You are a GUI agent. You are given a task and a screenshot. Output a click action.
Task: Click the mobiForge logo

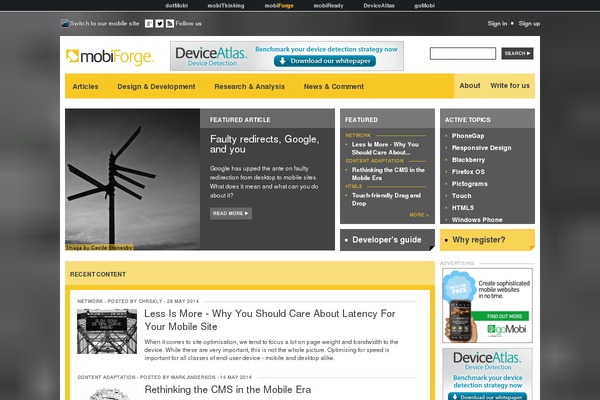tap(110, 57)
